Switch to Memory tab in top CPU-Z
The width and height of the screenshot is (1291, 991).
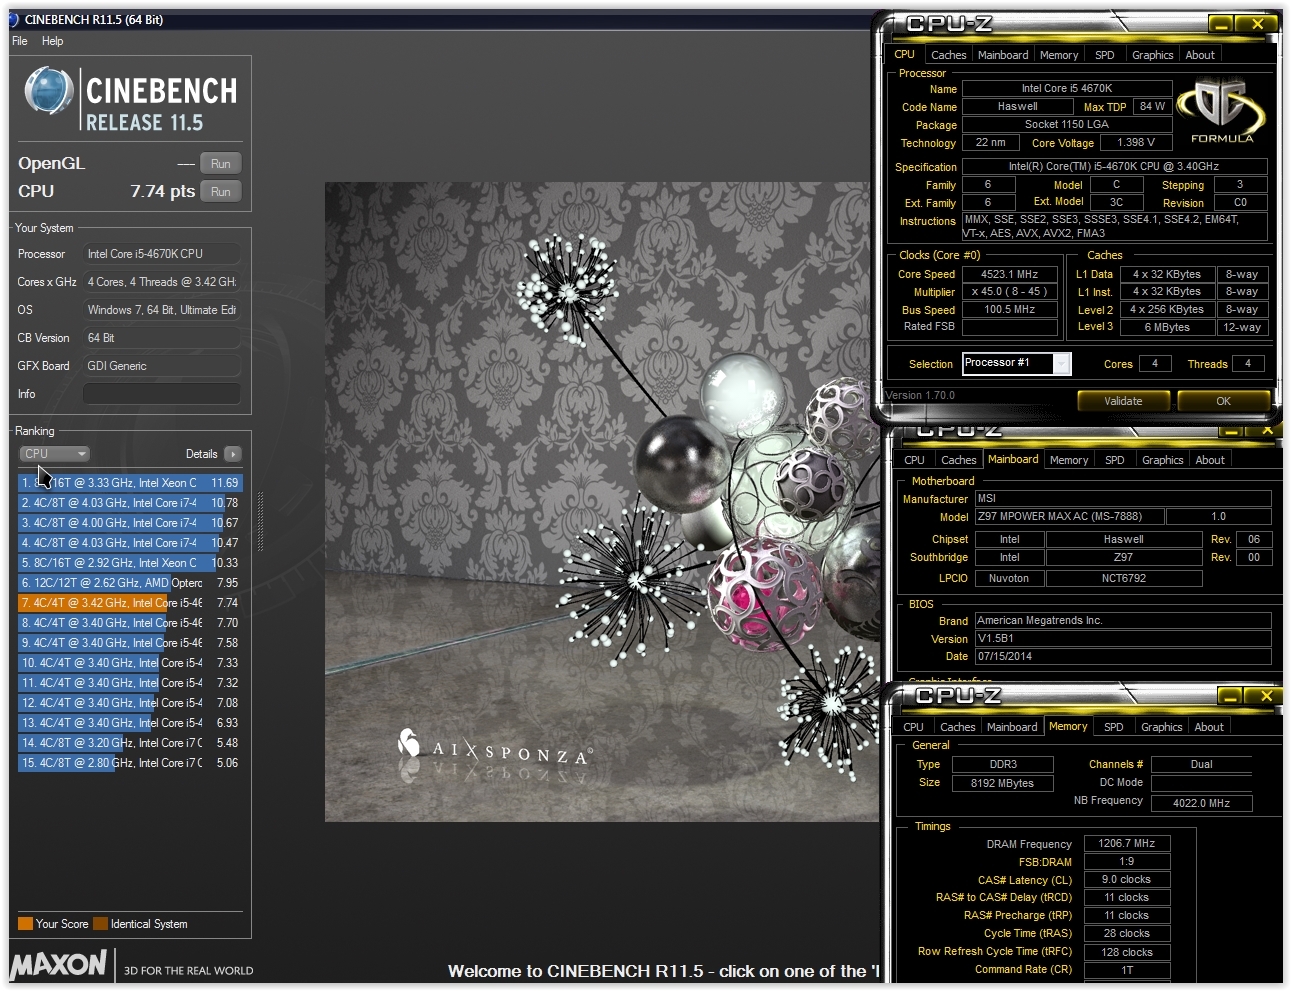(x=1059, y=55)
